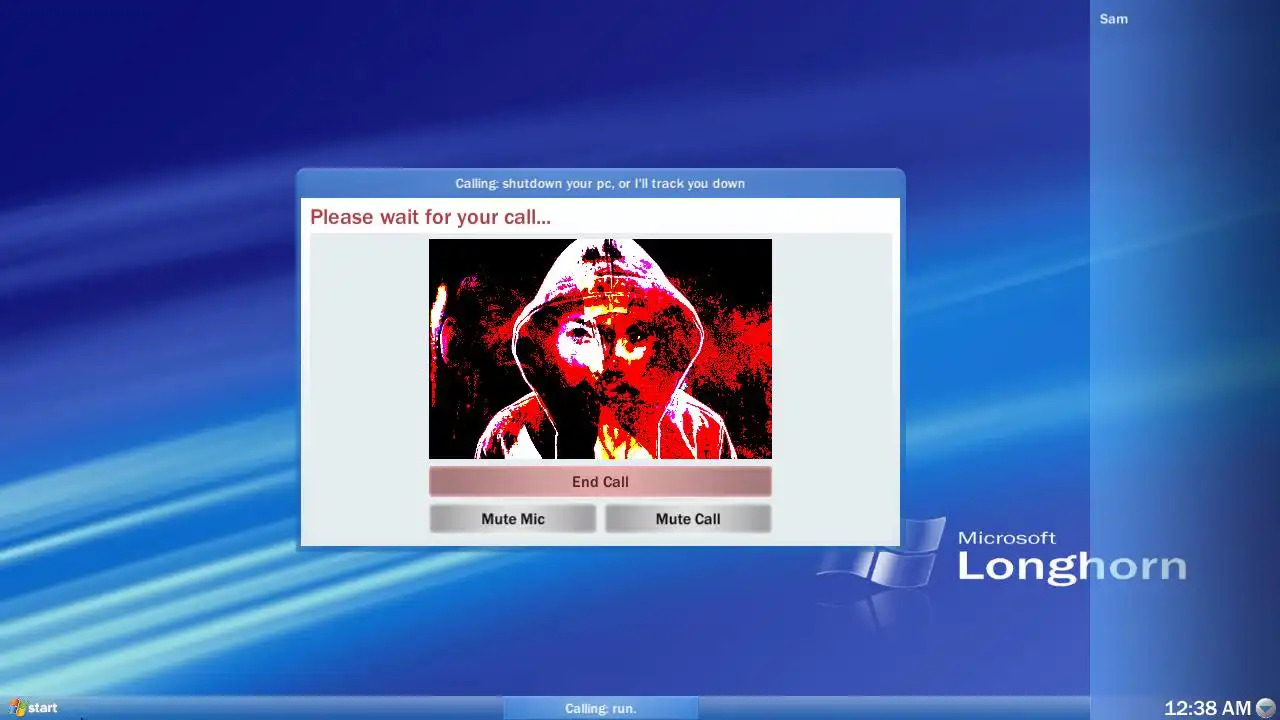Click the 'Sam' username in sidebar
Image resolution: width=1280 pixels, height=720 pixels.
(1113, 19)
